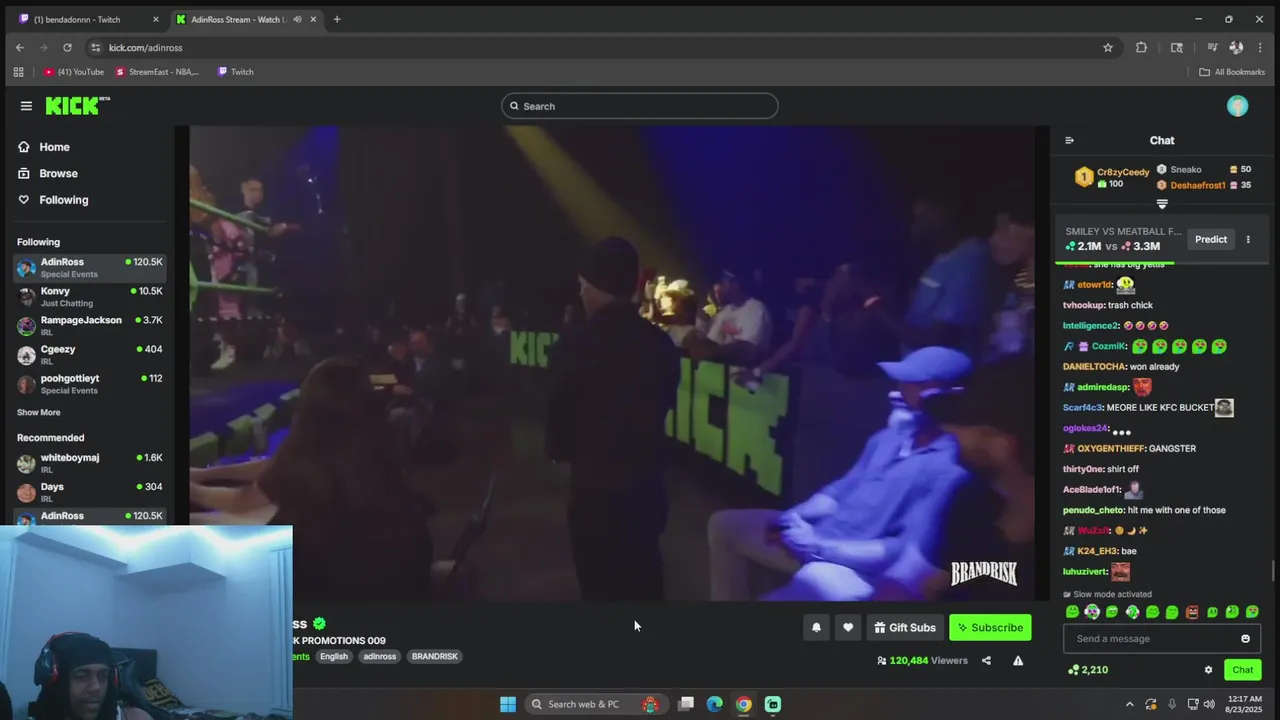Screen dimensions: 1280x720
Task: Open All Bookmarks folder
Action: 1232,72
